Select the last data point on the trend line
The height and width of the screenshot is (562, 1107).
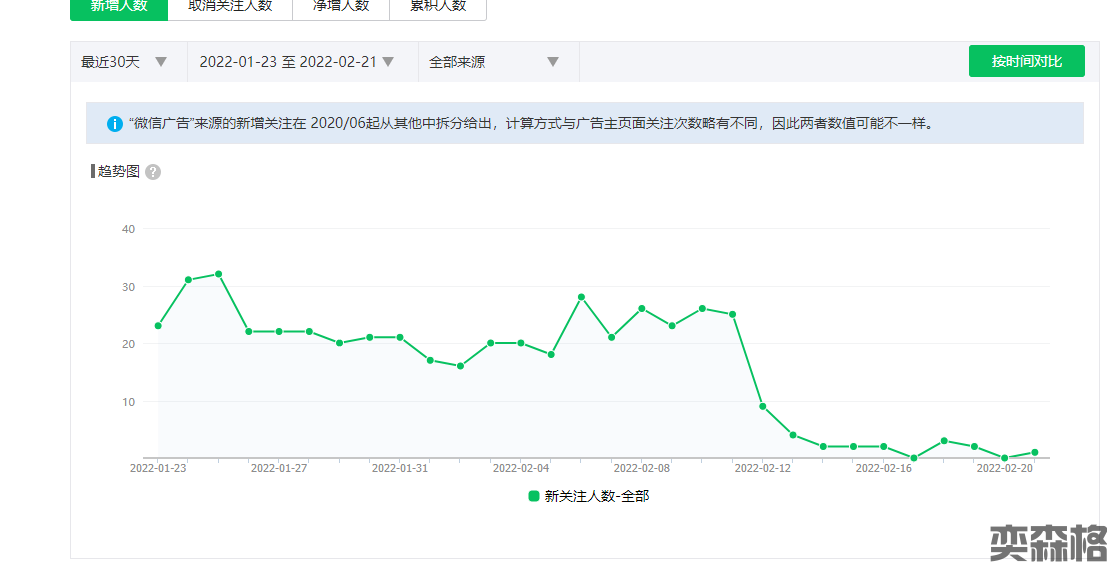tap(1035, 452)
